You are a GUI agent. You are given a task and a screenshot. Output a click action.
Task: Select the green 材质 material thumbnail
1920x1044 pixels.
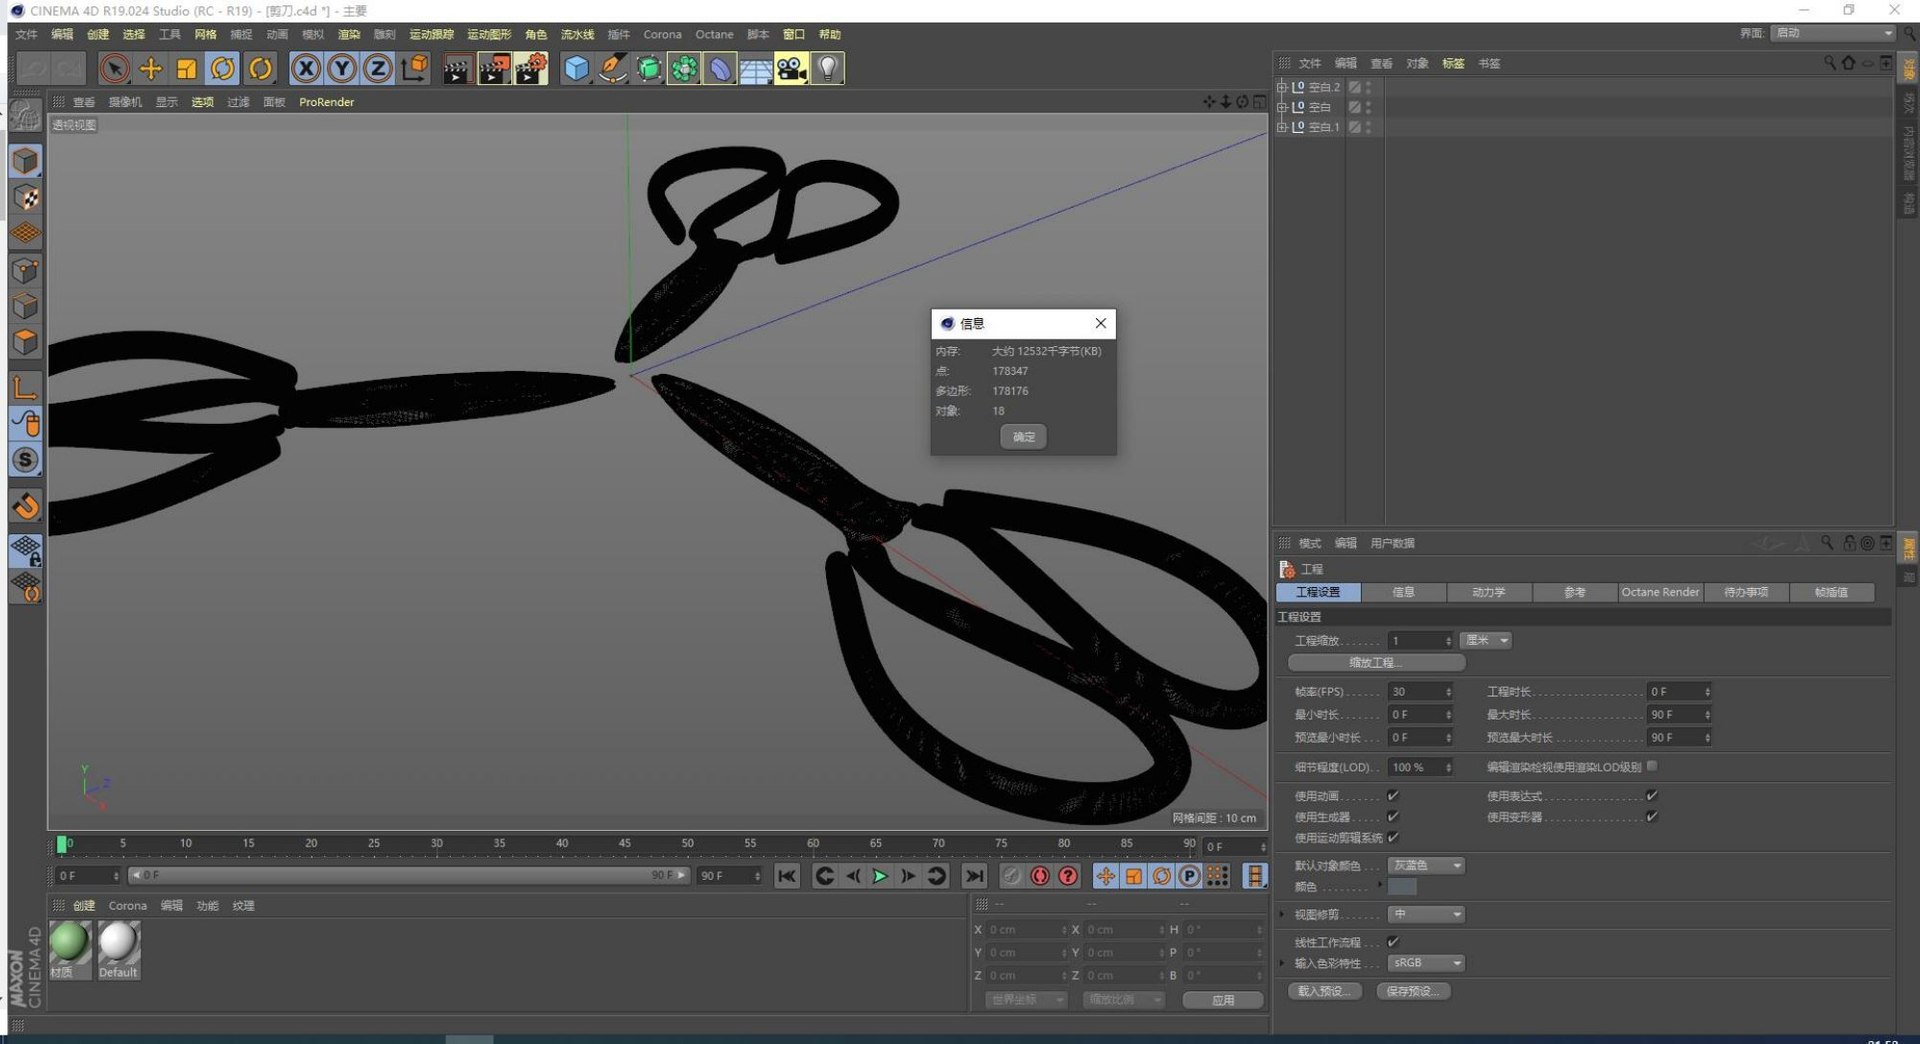[69, 943]
